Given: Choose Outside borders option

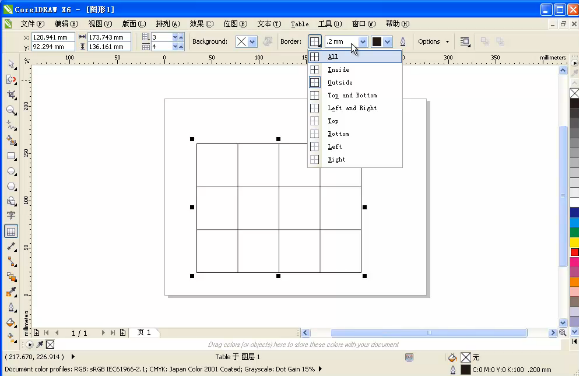Looking at the screenshot, I should [x=355, y=82].
